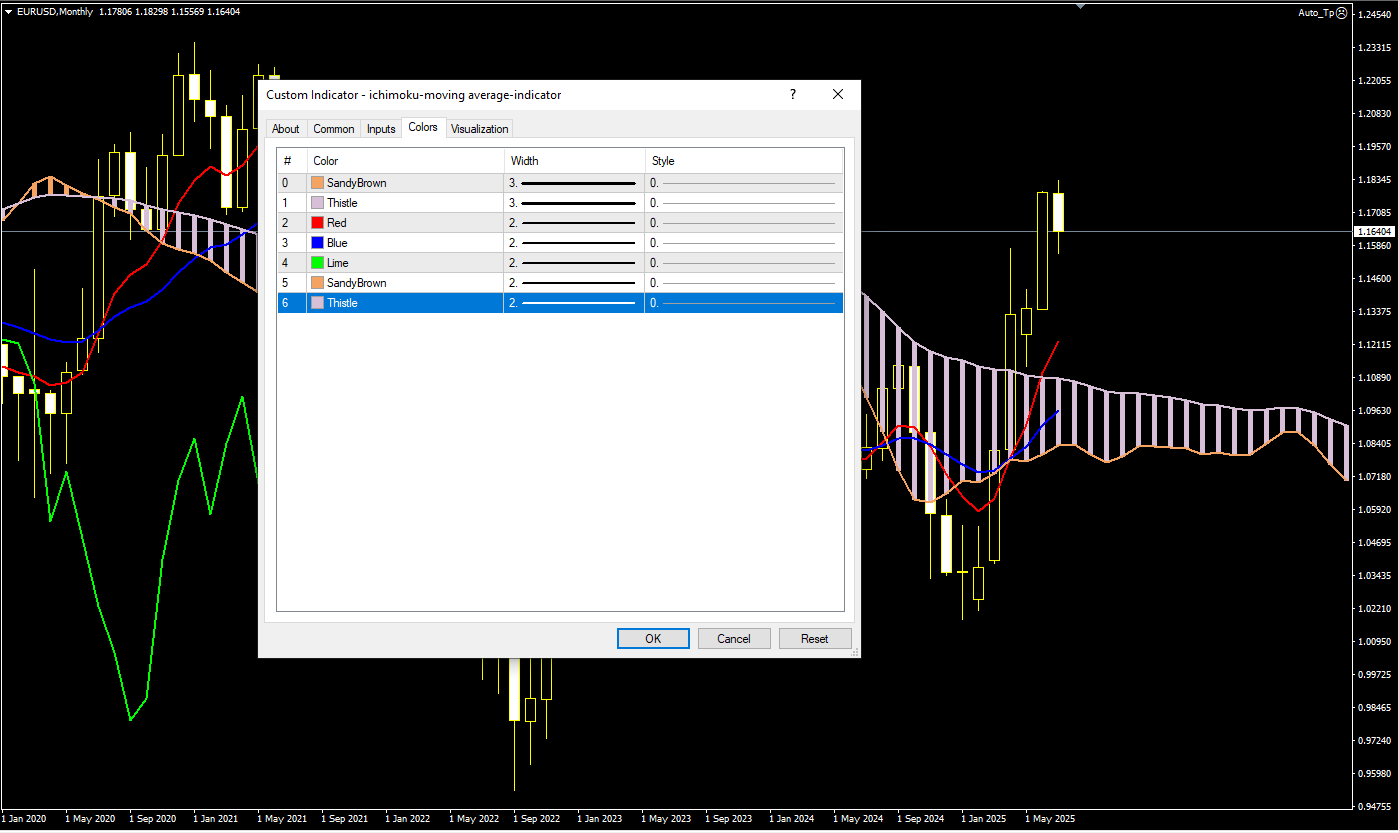The width and height of the screenshot is (1399, 833).
Task: Click the help question mark icon
Action: click(x=793, y=95)
